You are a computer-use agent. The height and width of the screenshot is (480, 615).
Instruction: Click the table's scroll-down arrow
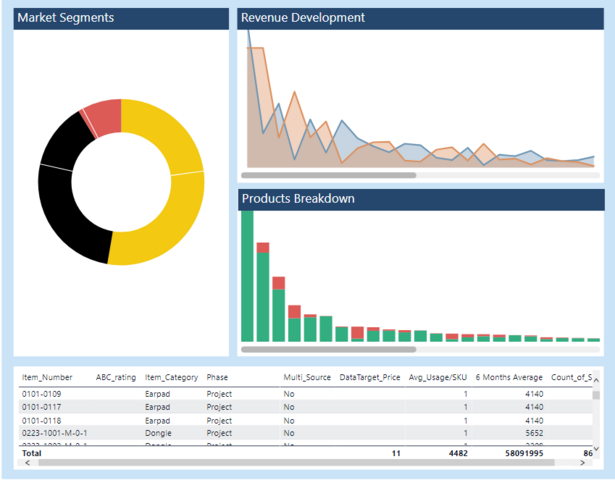[597, 449]
